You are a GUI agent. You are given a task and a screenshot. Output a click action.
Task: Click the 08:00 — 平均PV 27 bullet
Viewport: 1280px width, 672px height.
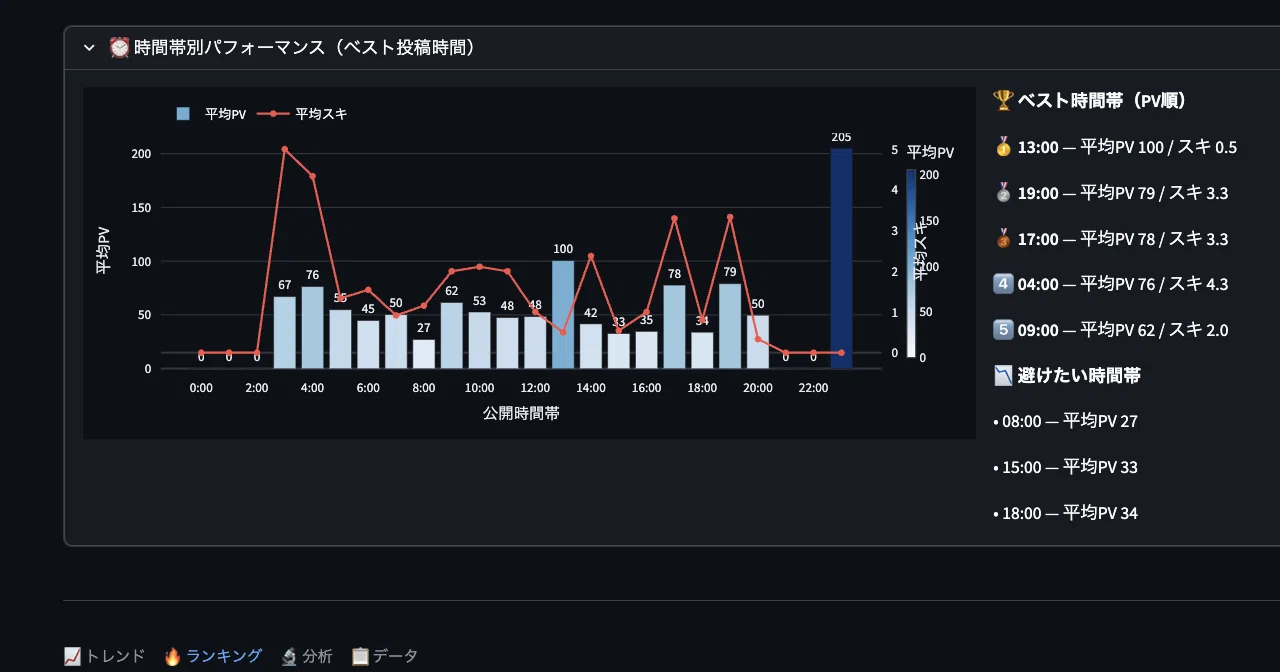[x=1066, y=421]
